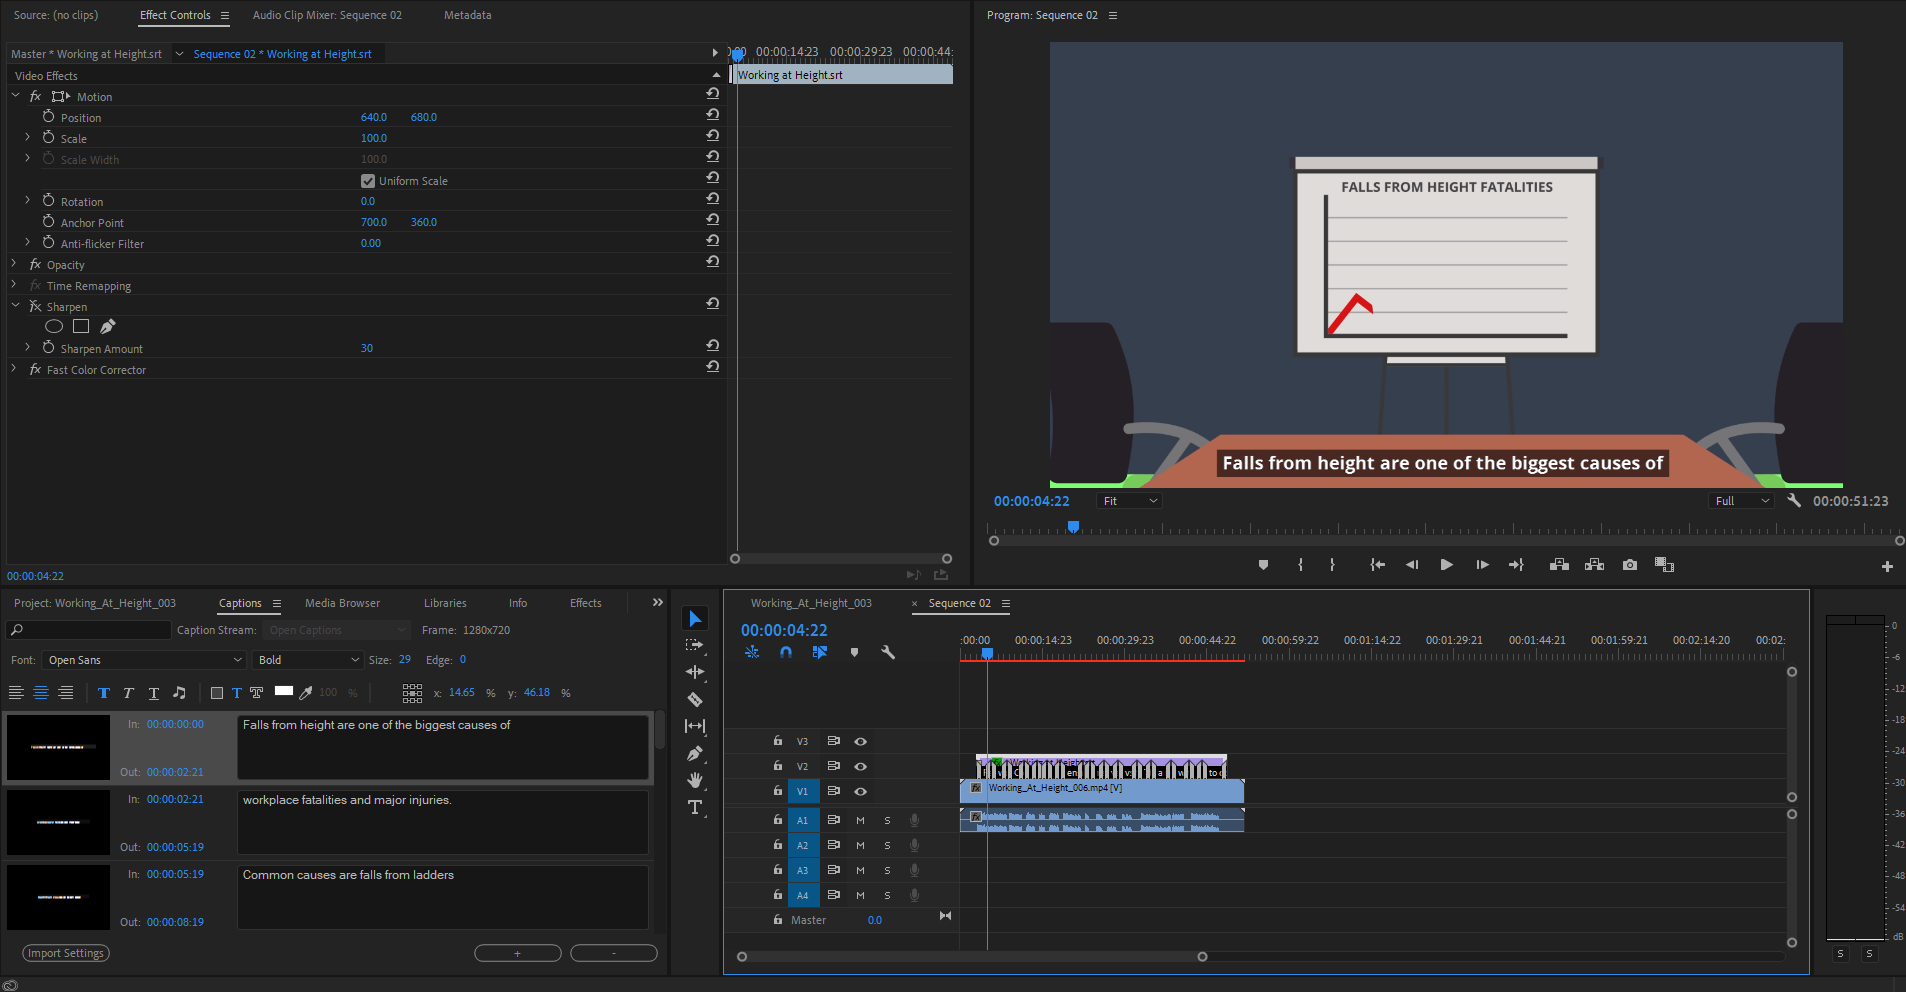
Task: Select the Hand tool
Action: tap(695, 780)
